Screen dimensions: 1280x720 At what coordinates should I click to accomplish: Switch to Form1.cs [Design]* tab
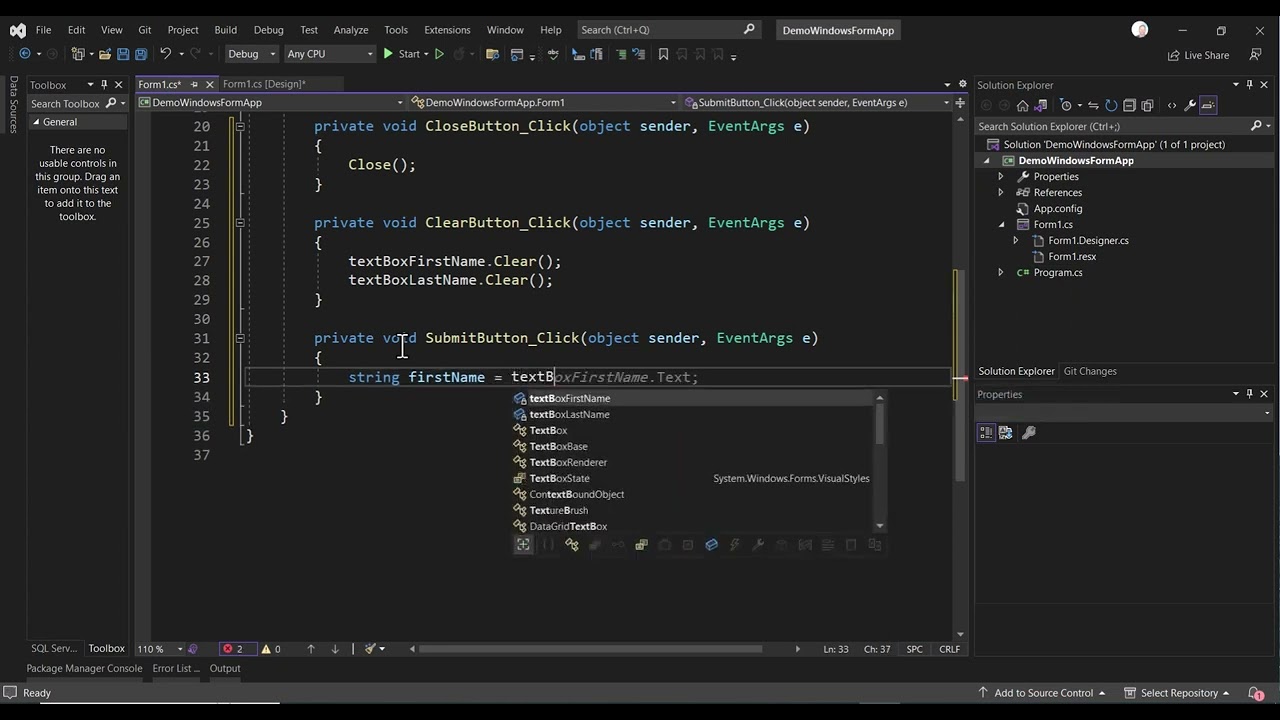[x=264, y=84]
